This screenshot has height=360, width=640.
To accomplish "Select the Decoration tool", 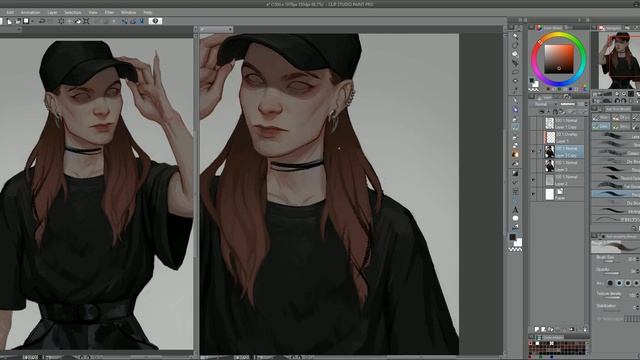I will pos(516,136).
